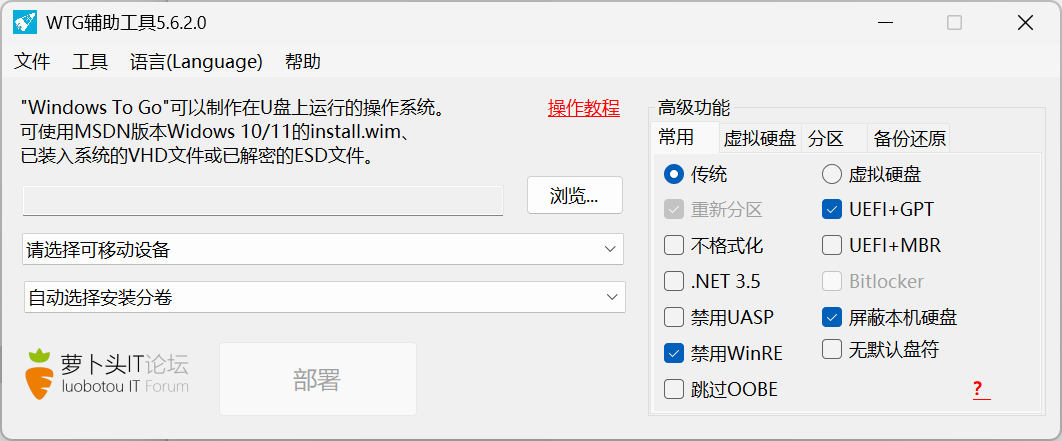Viewport: 1062px width, 441px height.
Task: Maximize the WTG window
Action: [x=954, y=23]
